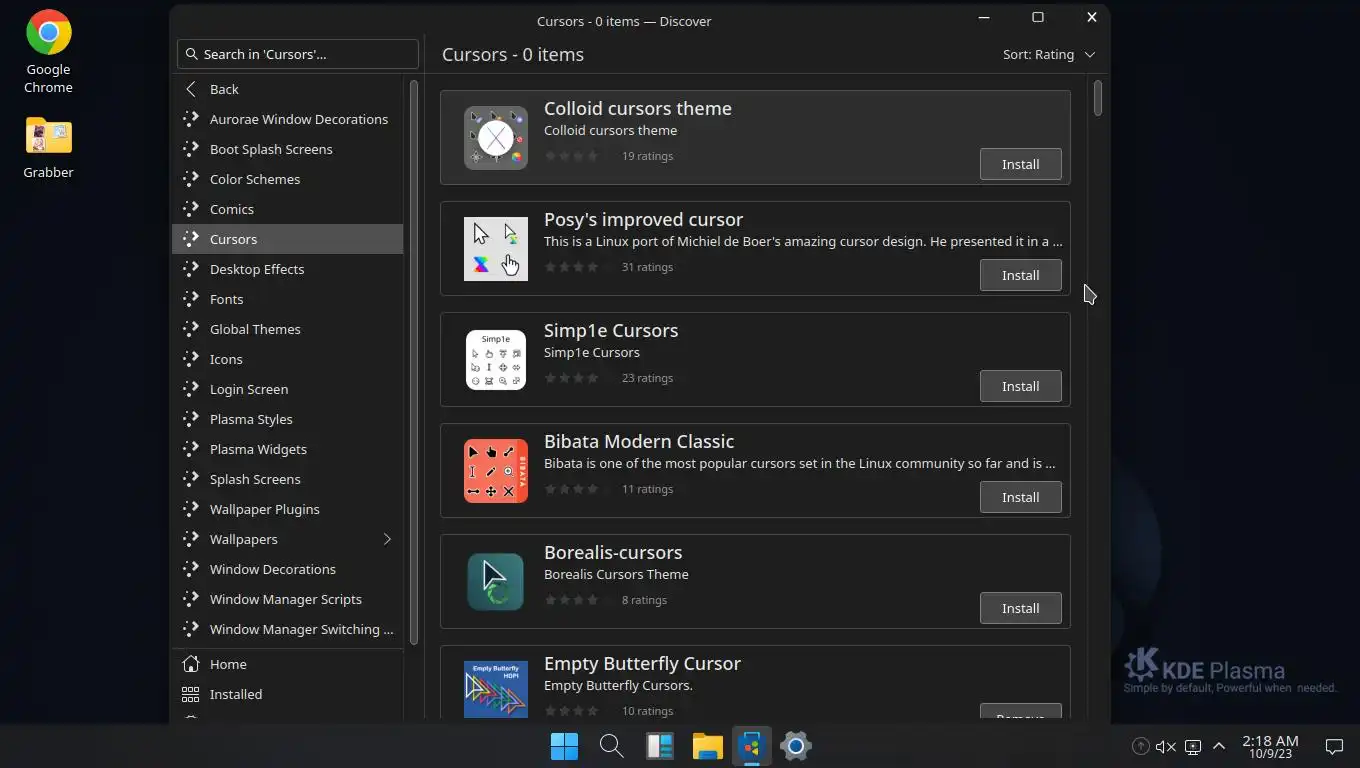Screen dimensions: 1360x768
Task: Click the Colloid cursors theme title
Action: [x=638, y=108]
